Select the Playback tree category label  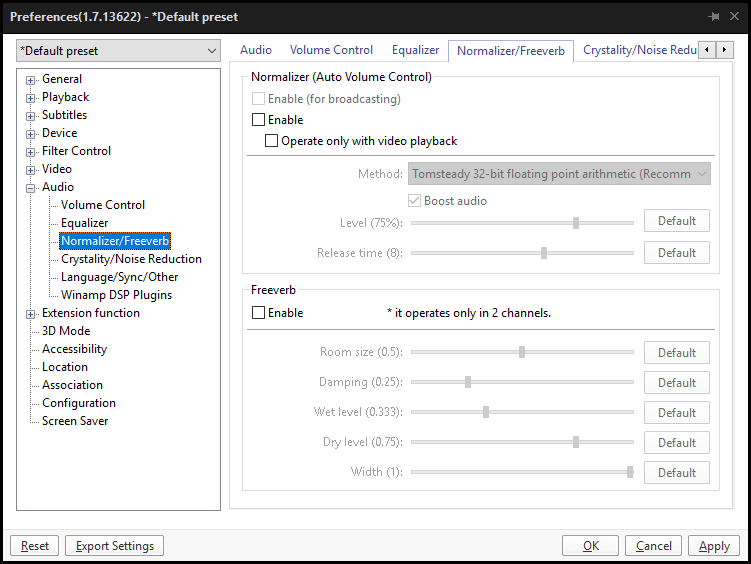tap(66, 97)
